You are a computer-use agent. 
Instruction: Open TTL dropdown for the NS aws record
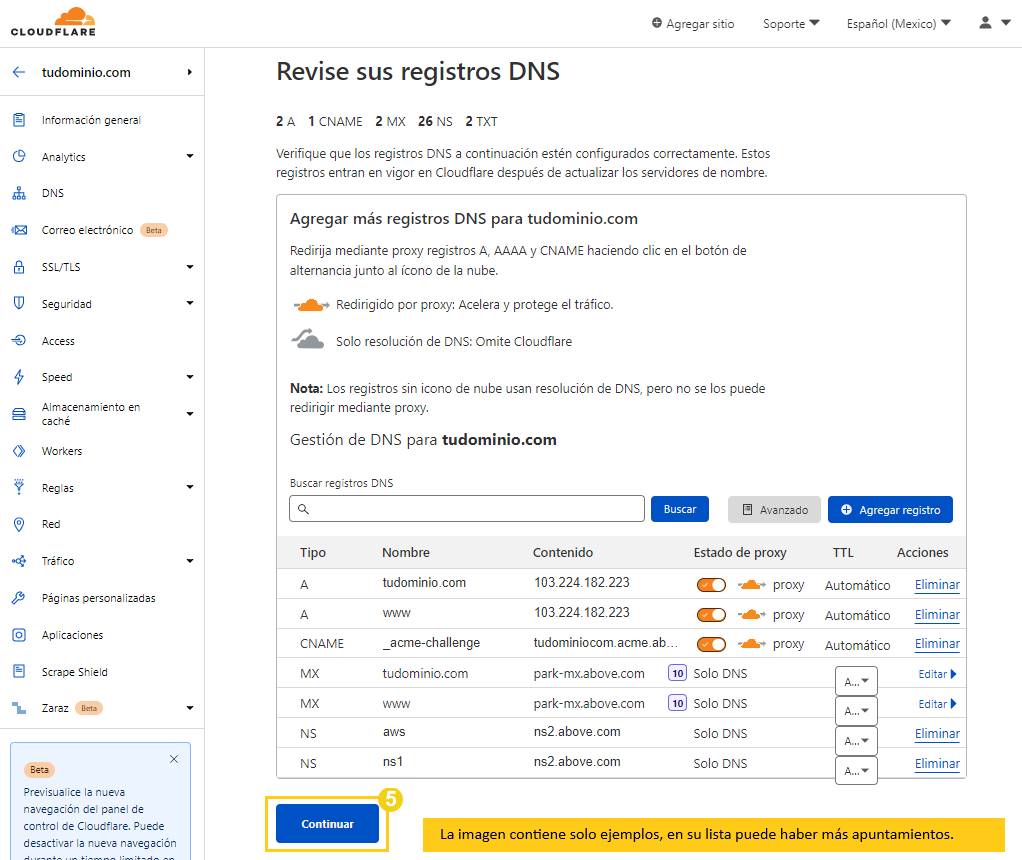(x=856, y=741)
